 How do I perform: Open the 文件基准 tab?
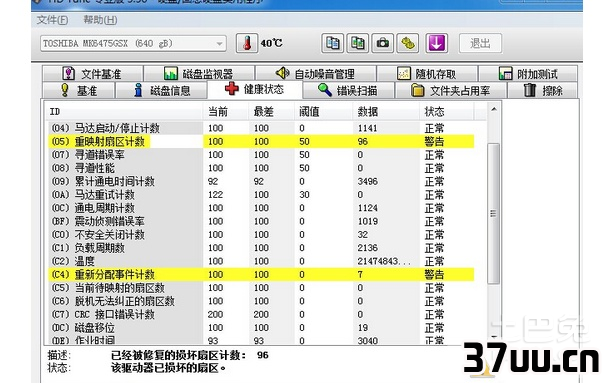click(93, 73)
